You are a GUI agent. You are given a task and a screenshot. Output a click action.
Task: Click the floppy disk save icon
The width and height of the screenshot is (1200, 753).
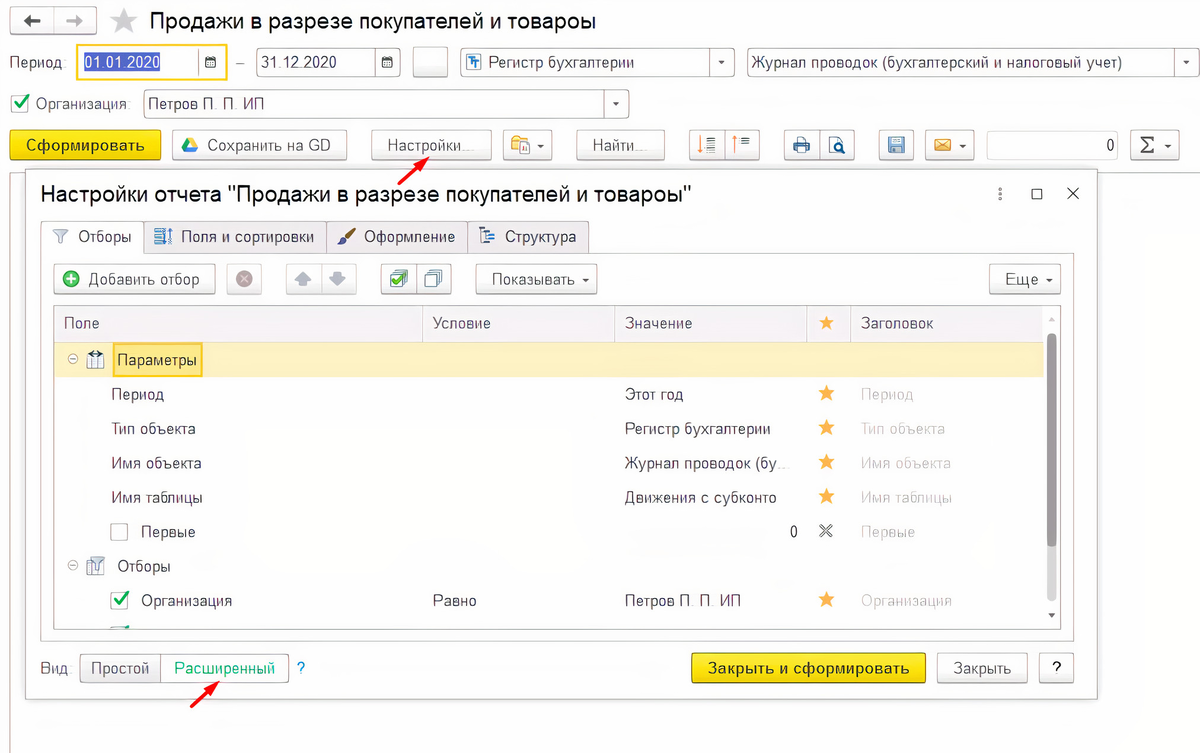click(x=895, y=144)
